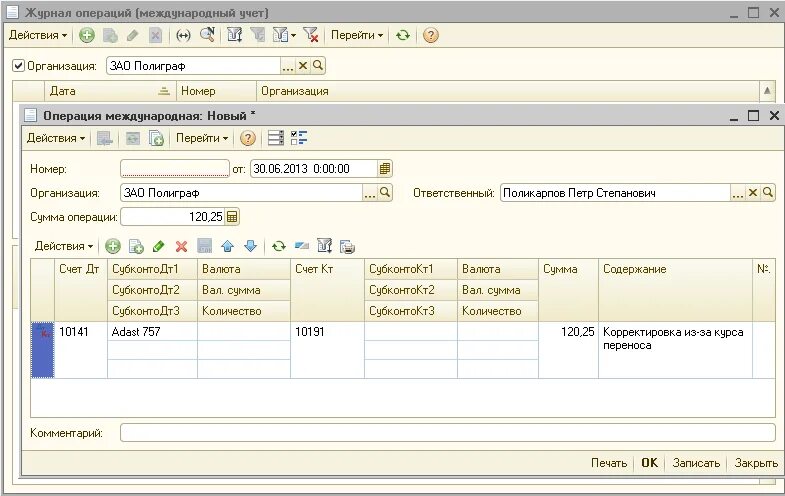Open Перейти menu in operation window
This screenshot has width=785, height=496.
click(x=202, y=138)
